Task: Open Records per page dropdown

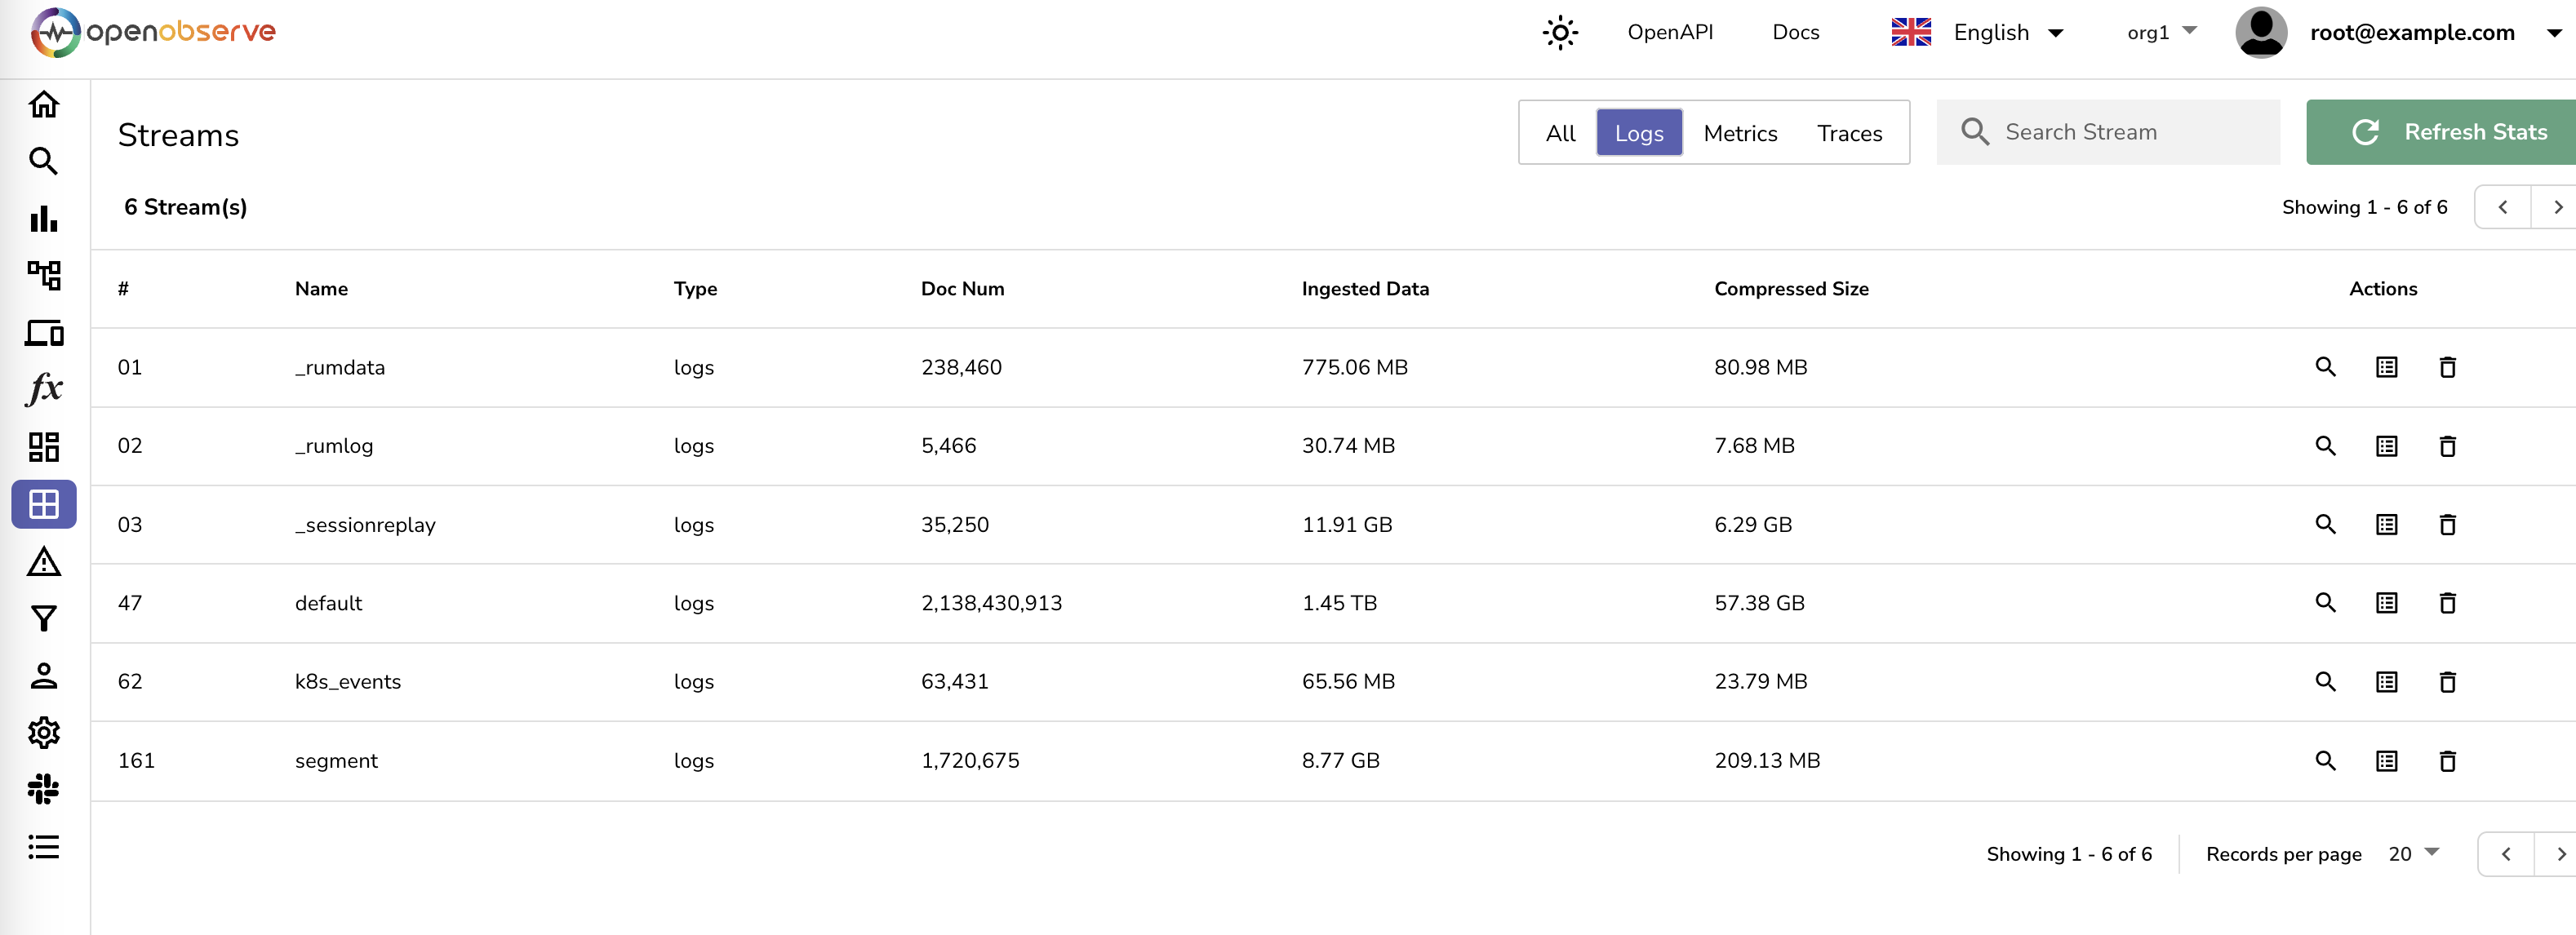Action: [2413, 854]
